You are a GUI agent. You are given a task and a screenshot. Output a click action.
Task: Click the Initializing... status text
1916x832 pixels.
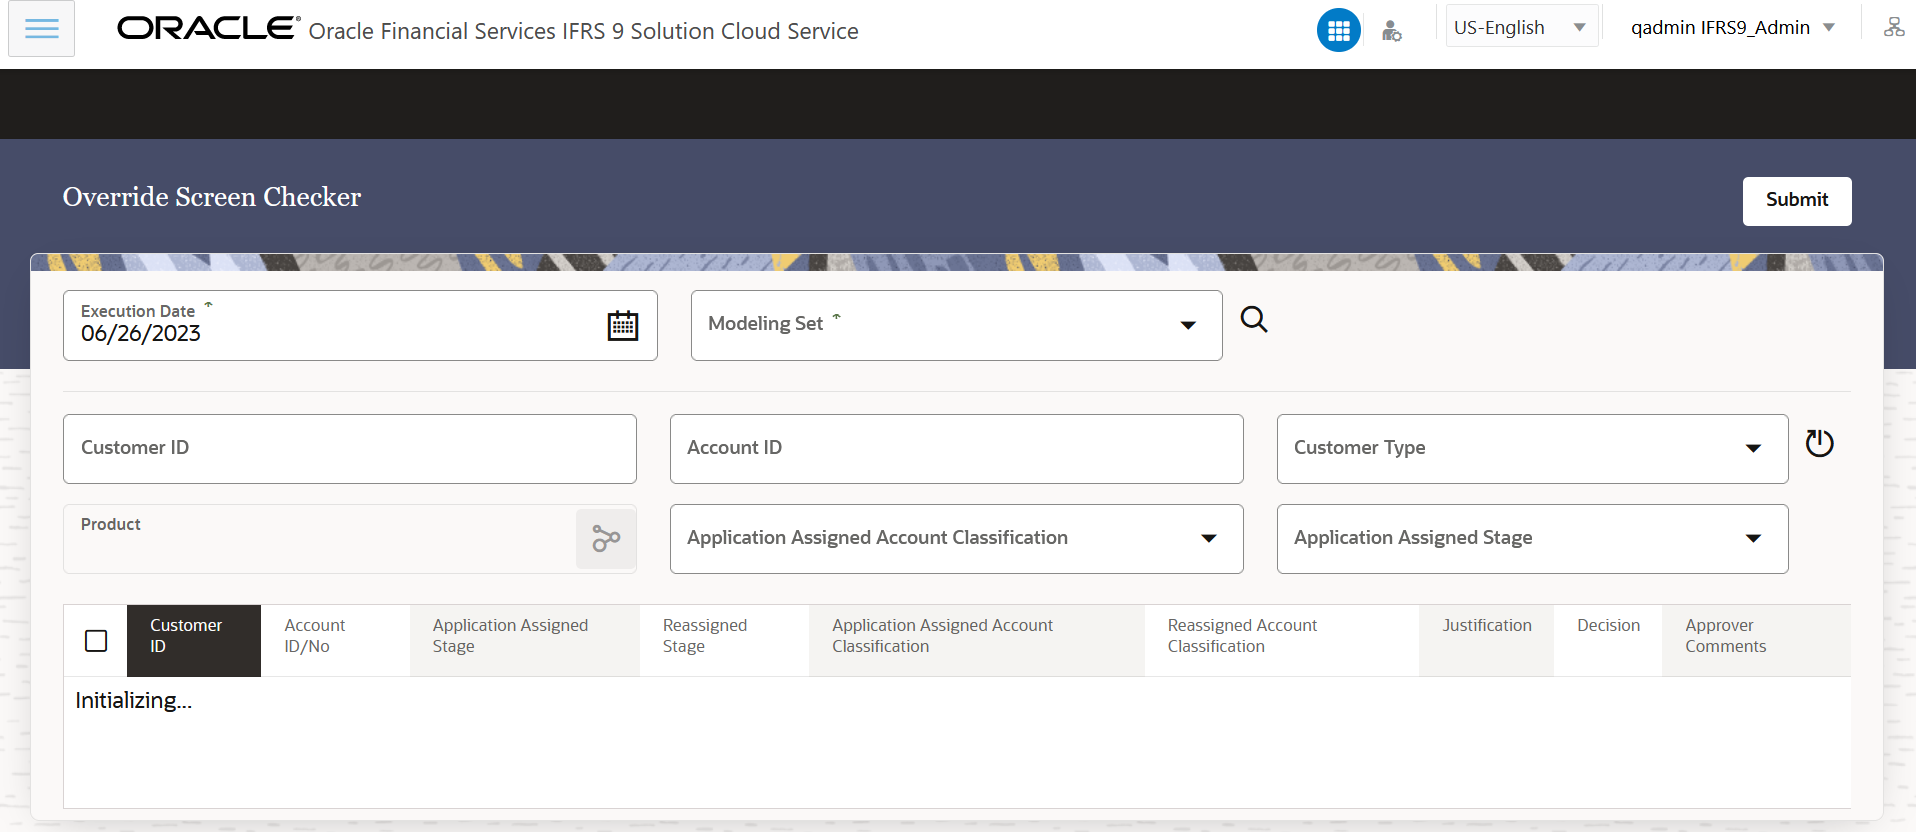pyautogui.click(x=133, y=701)
